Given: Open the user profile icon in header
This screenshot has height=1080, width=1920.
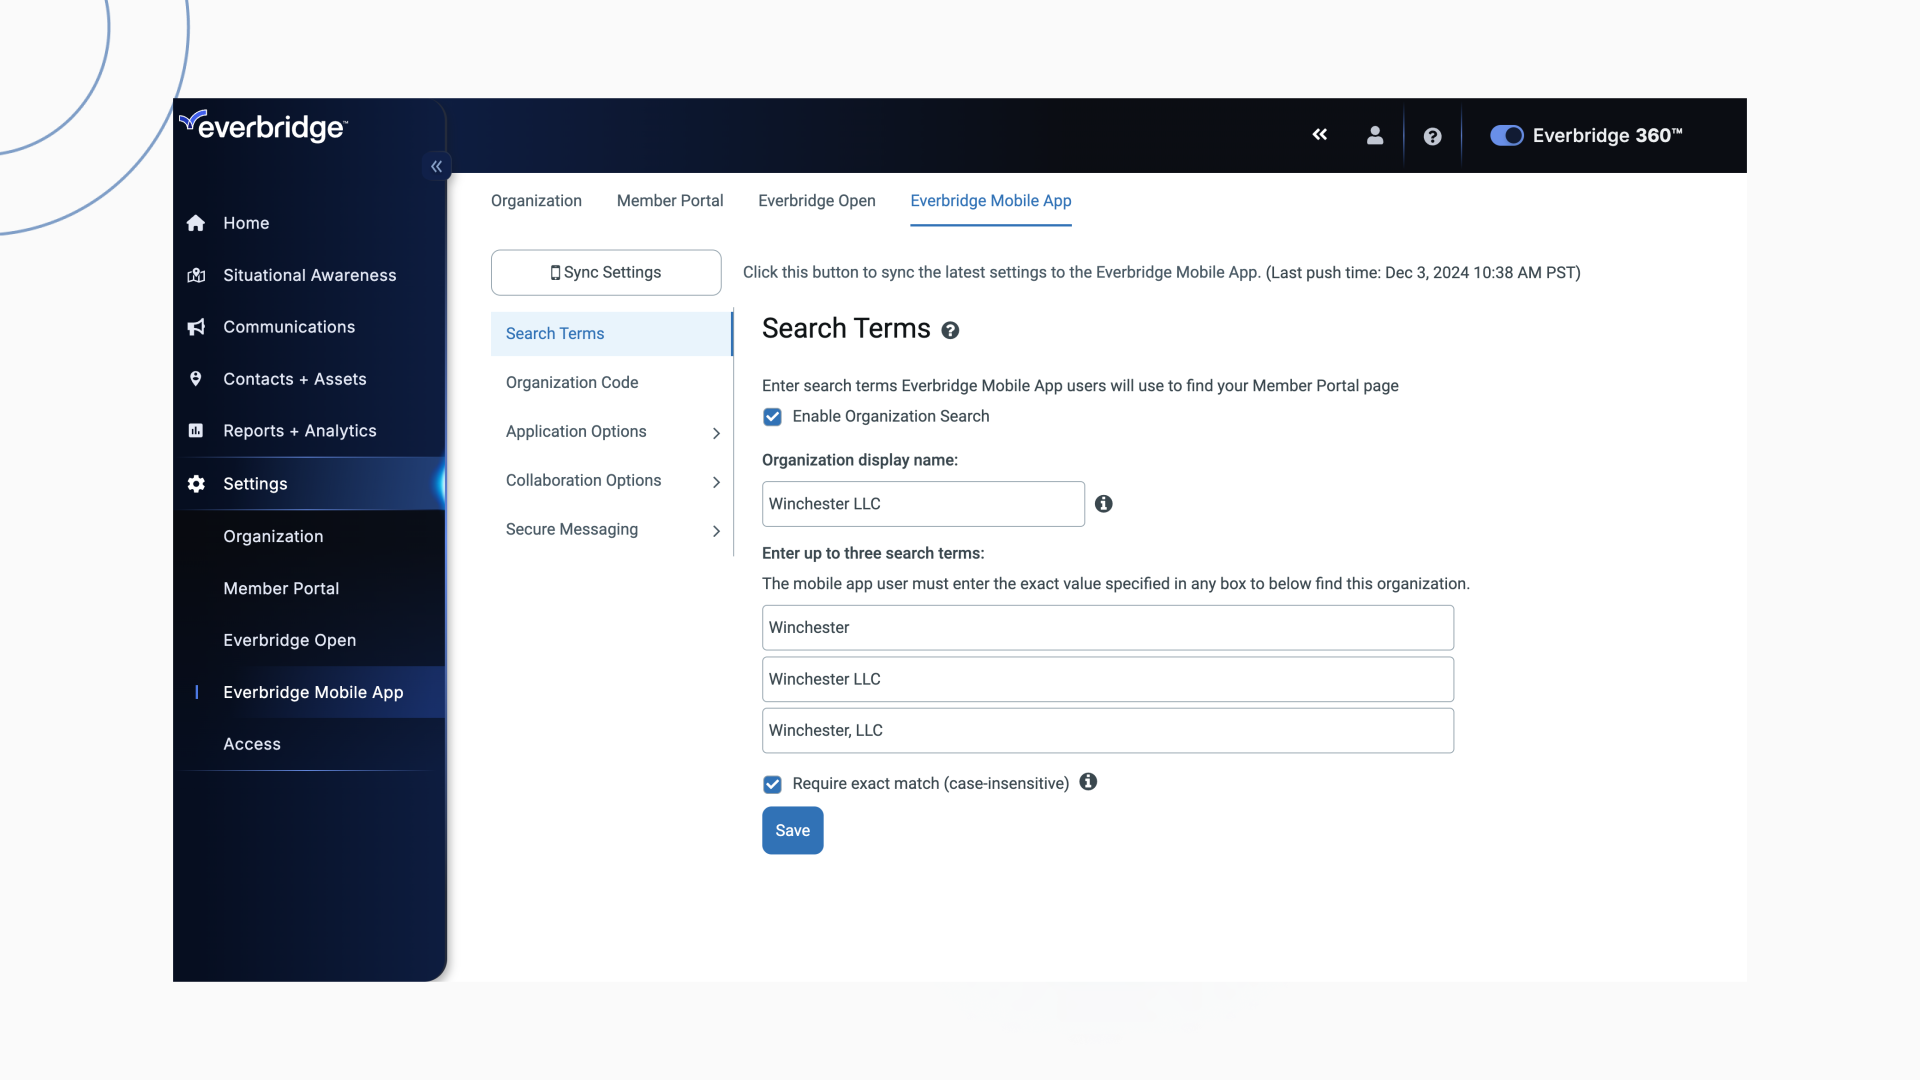Looking at the screenshot, I should (1375, 135).
